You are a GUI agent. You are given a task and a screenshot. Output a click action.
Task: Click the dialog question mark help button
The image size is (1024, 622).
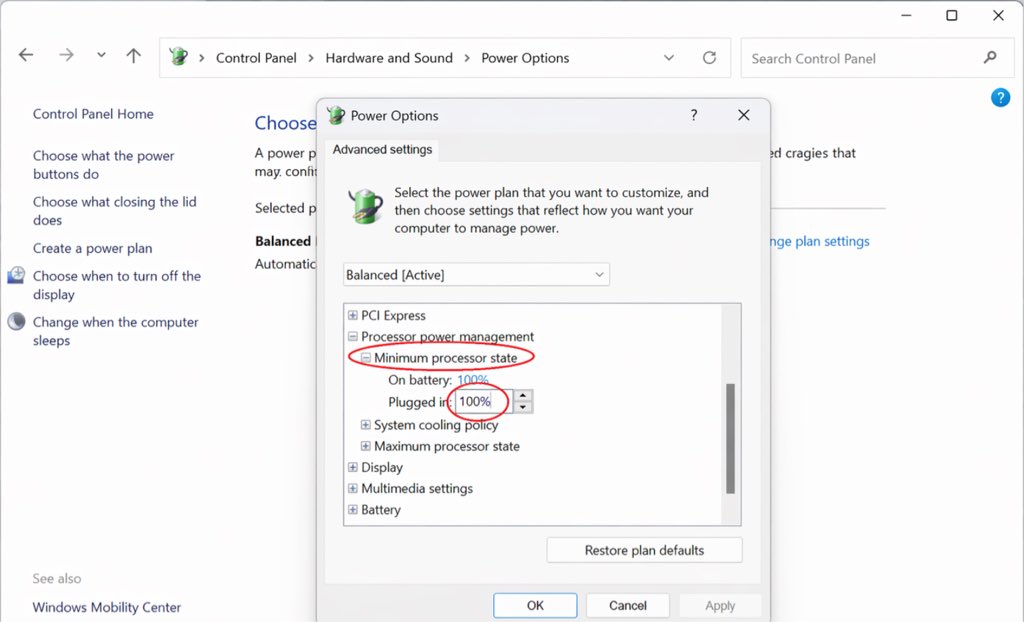coord(694,115)
